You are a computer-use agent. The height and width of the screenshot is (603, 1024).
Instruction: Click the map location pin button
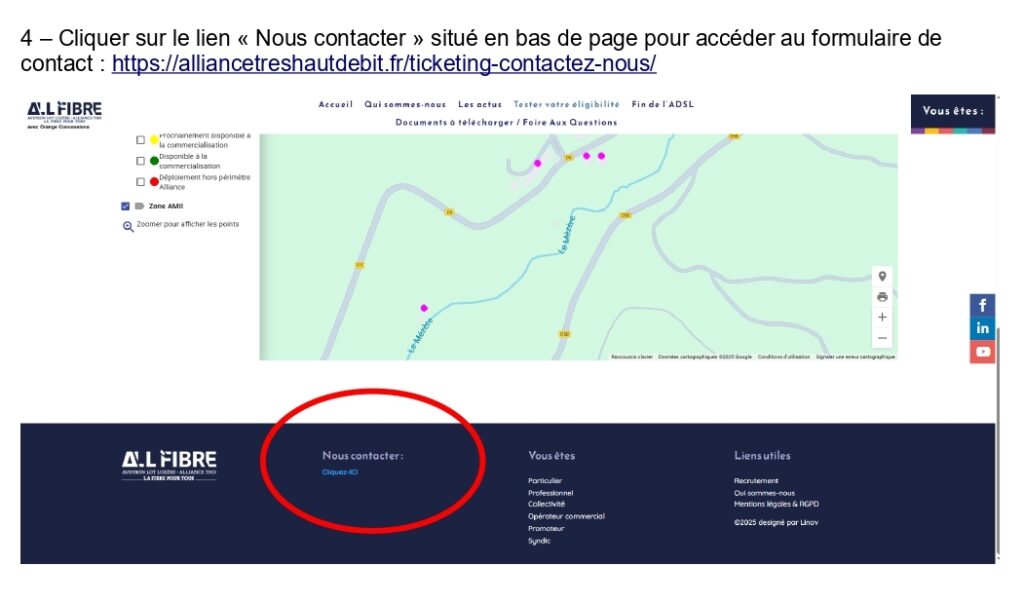click(882, 276)
